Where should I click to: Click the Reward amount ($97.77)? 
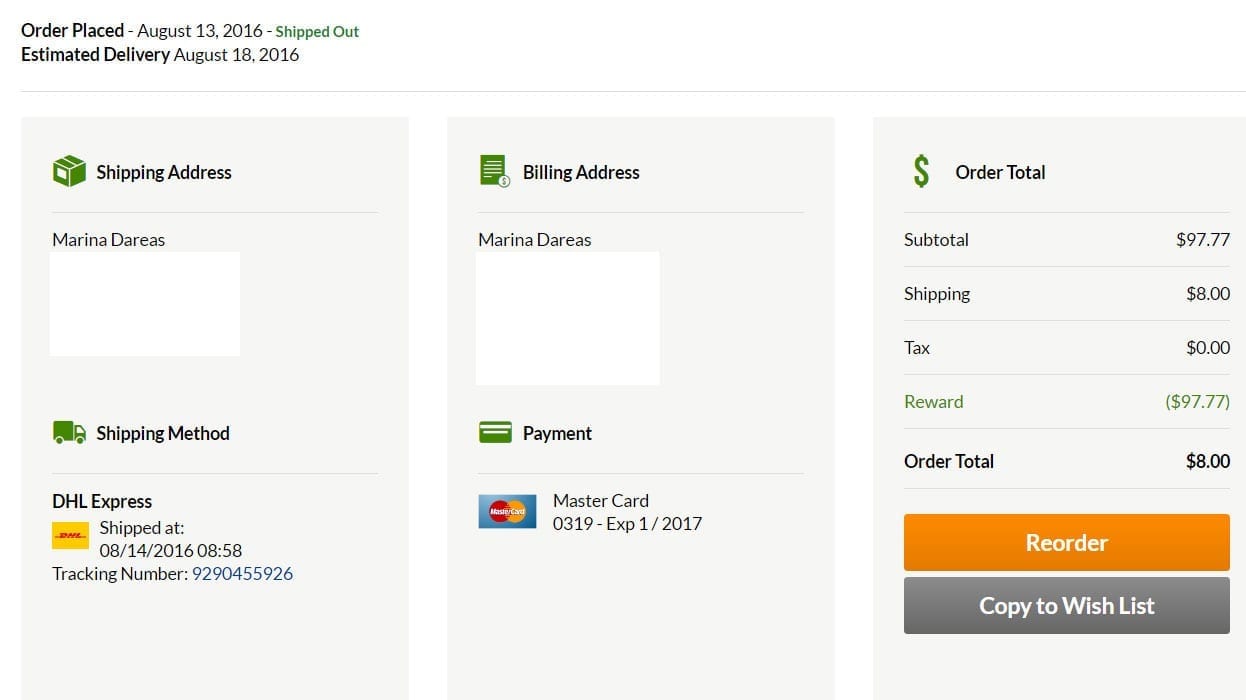pyautogui.click(x=1197, y=401)
